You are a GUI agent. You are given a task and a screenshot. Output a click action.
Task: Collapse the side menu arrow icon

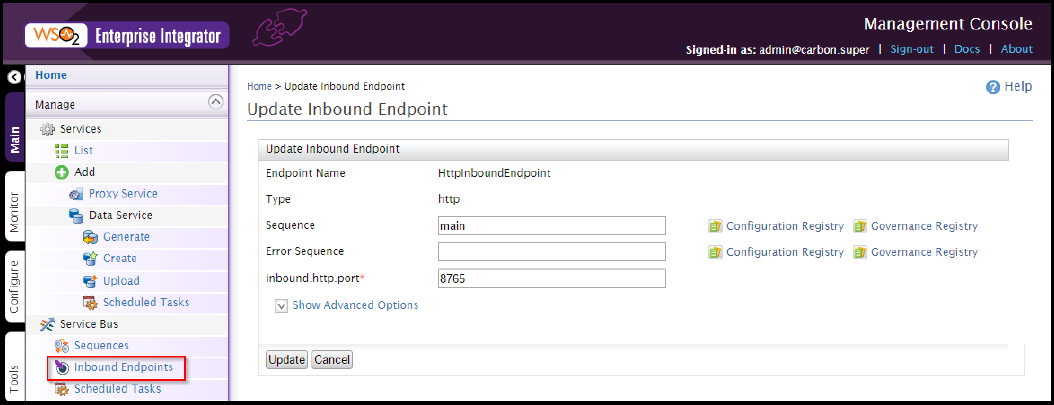coord(13,78)
